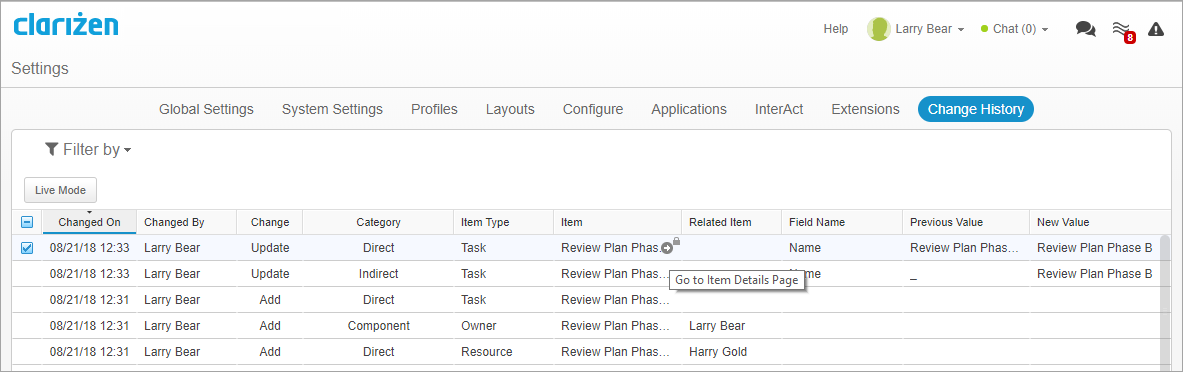Click the Help link
1183x372 pixels.
click(836, 29)
